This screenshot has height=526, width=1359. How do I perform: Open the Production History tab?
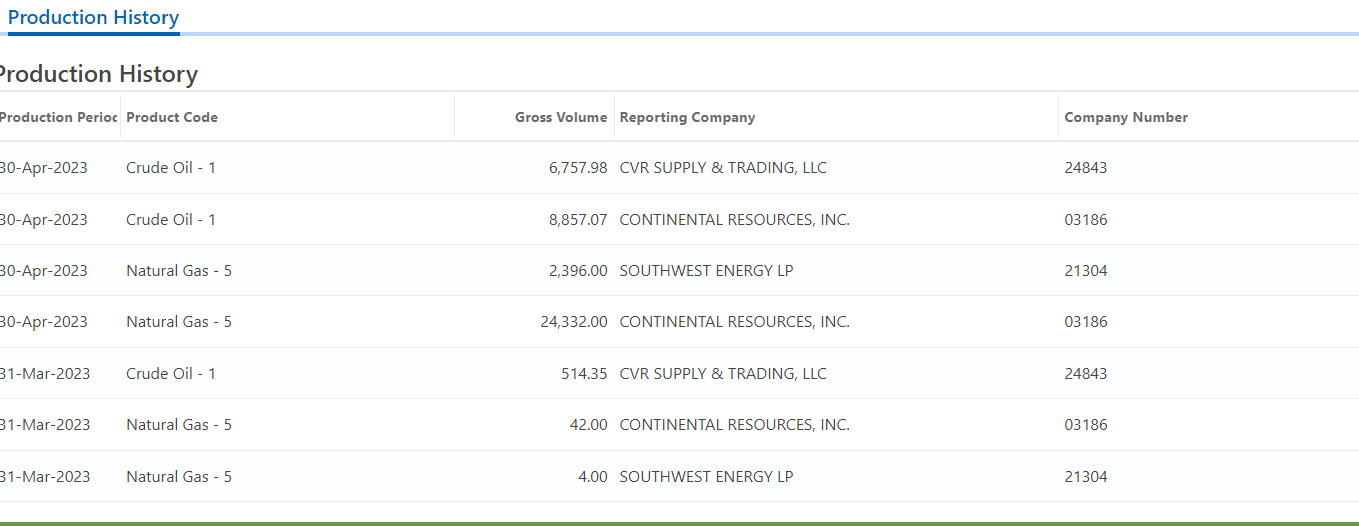93,18
